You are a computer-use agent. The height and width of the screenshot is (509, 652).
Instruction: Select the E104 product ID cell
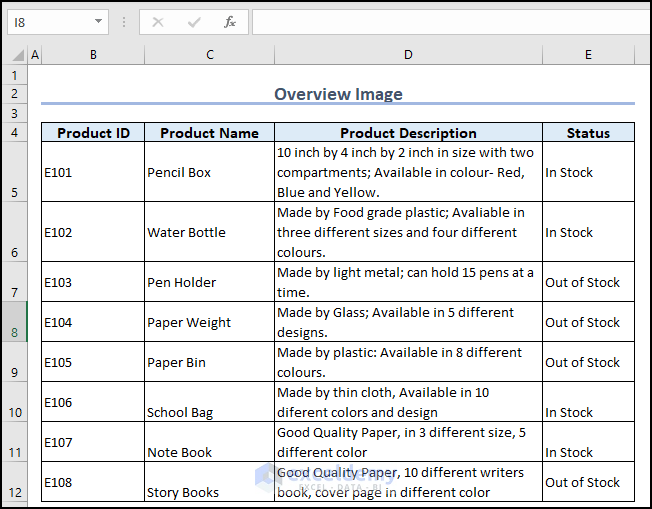click(93, 322)
